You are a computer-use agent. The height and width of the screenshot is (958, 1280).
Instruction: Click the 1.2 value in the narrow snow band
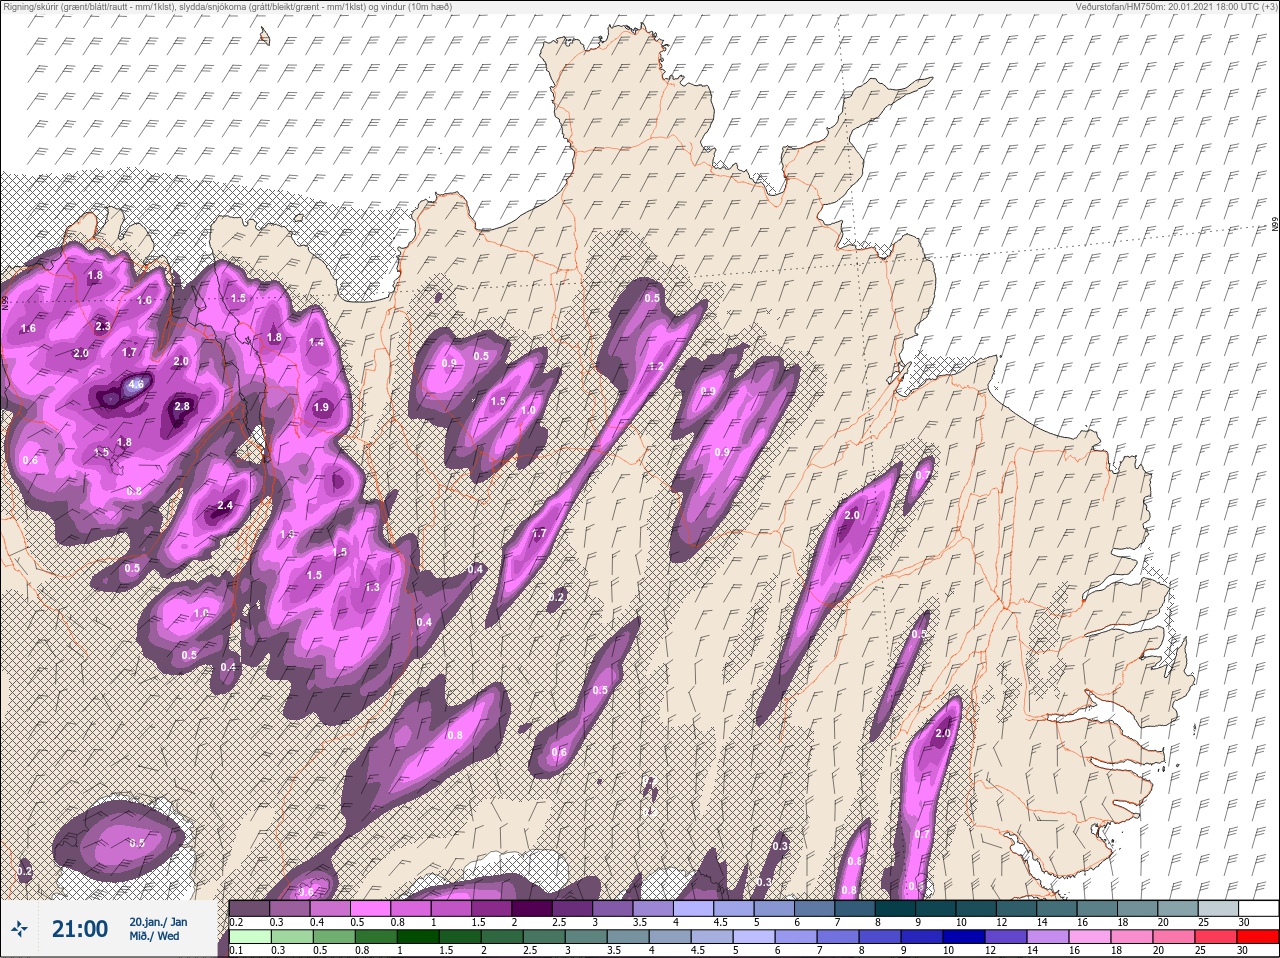coord(656,367)
